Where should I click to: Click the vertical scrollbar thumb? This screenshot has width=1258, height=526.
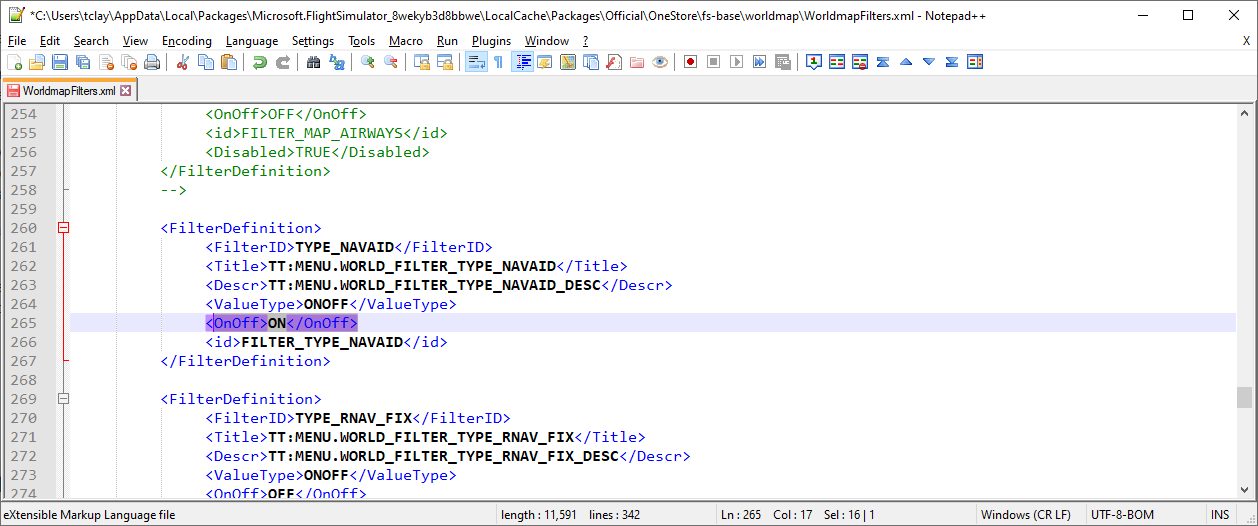(1244, 397)
